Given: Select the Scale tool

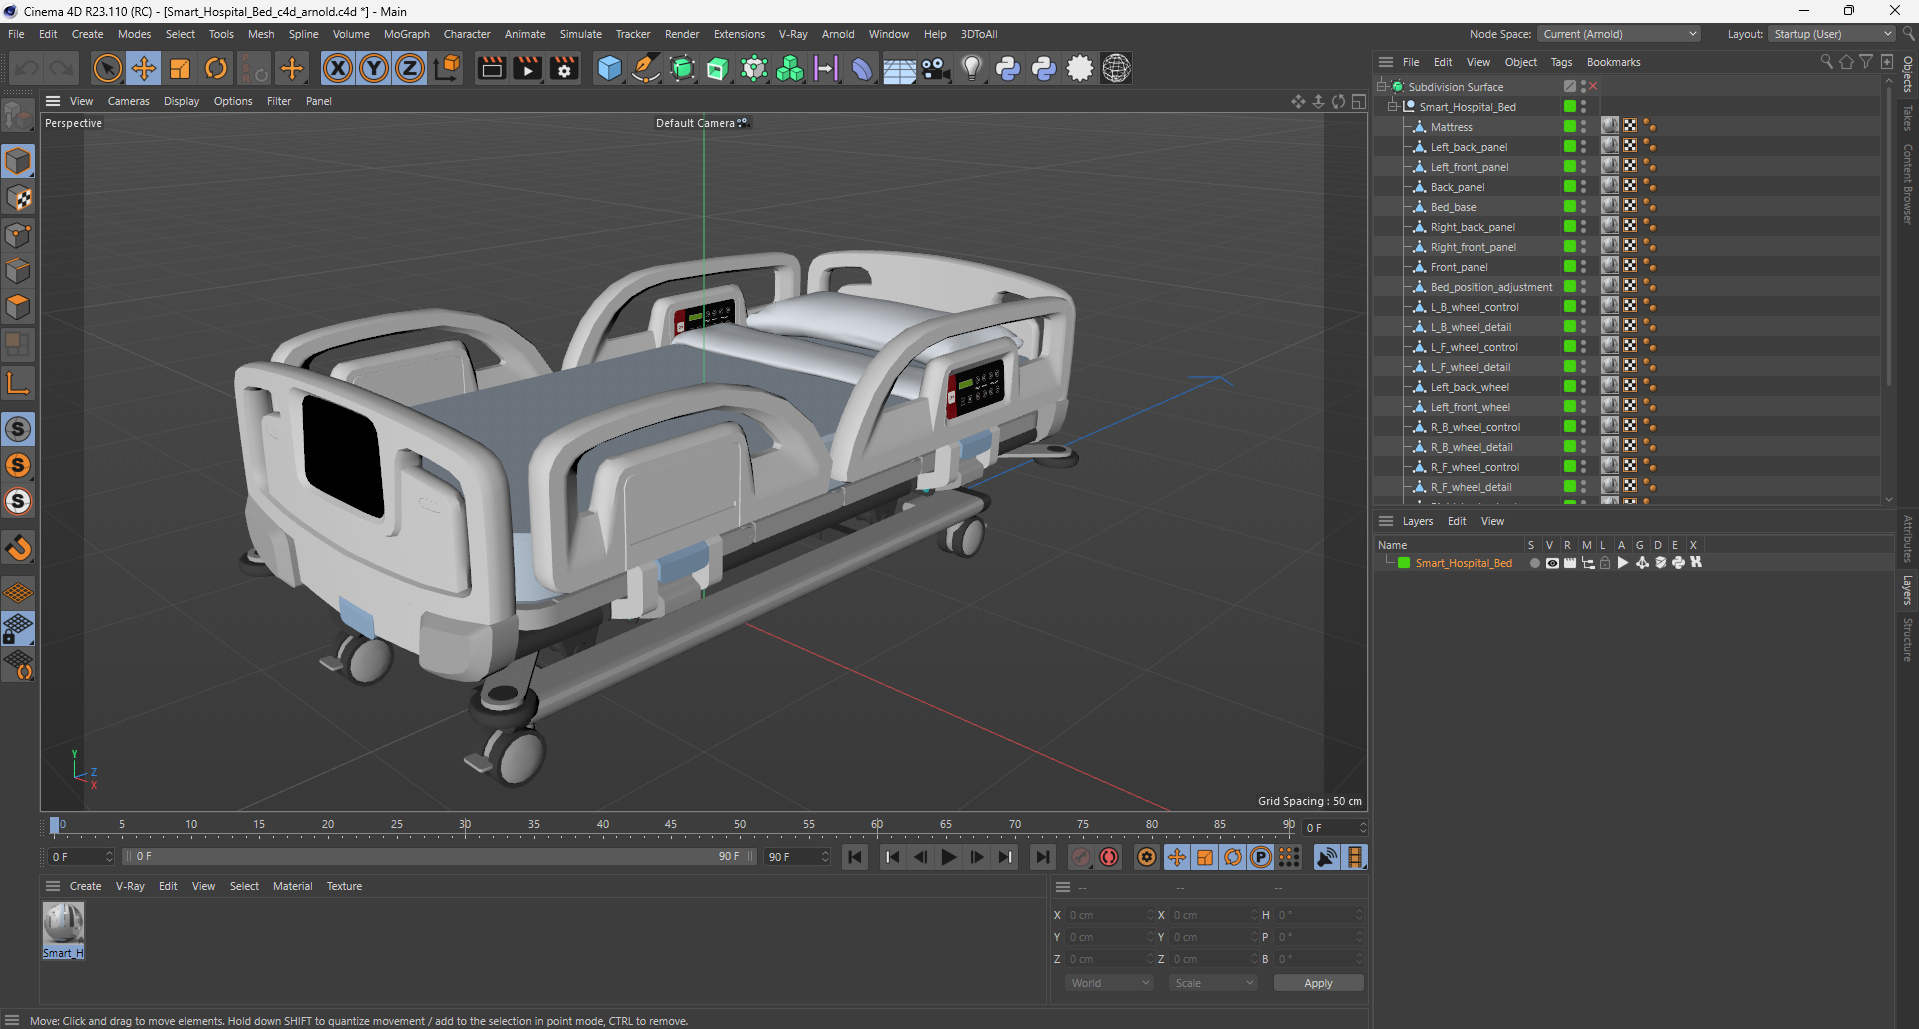Looking at the screenshot, I should [x=180, y=68].
